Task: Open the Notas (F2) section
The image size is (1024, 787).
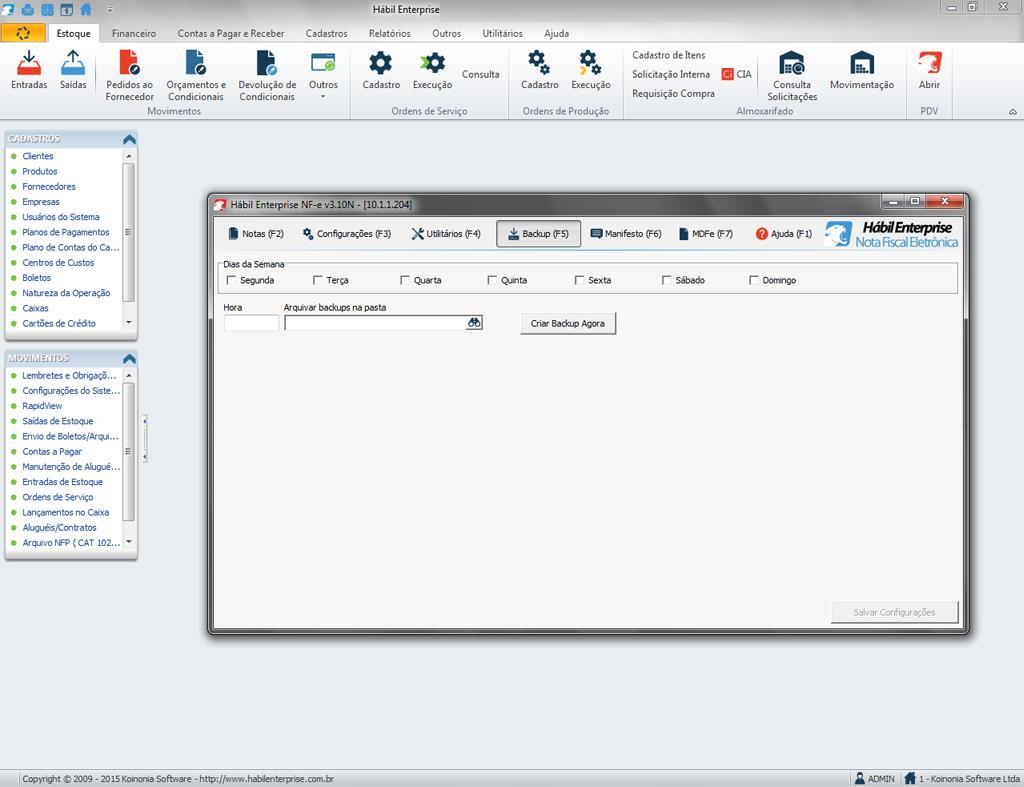Action: [256, 234]
